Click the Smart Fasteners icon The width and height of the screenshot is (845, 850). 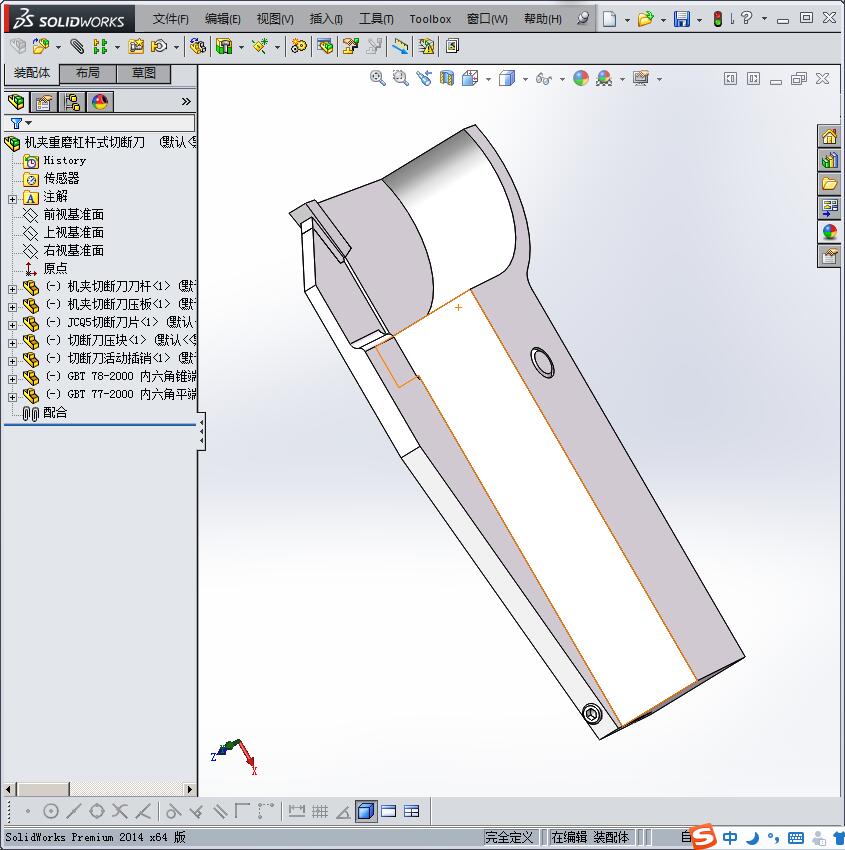point(136,47)
